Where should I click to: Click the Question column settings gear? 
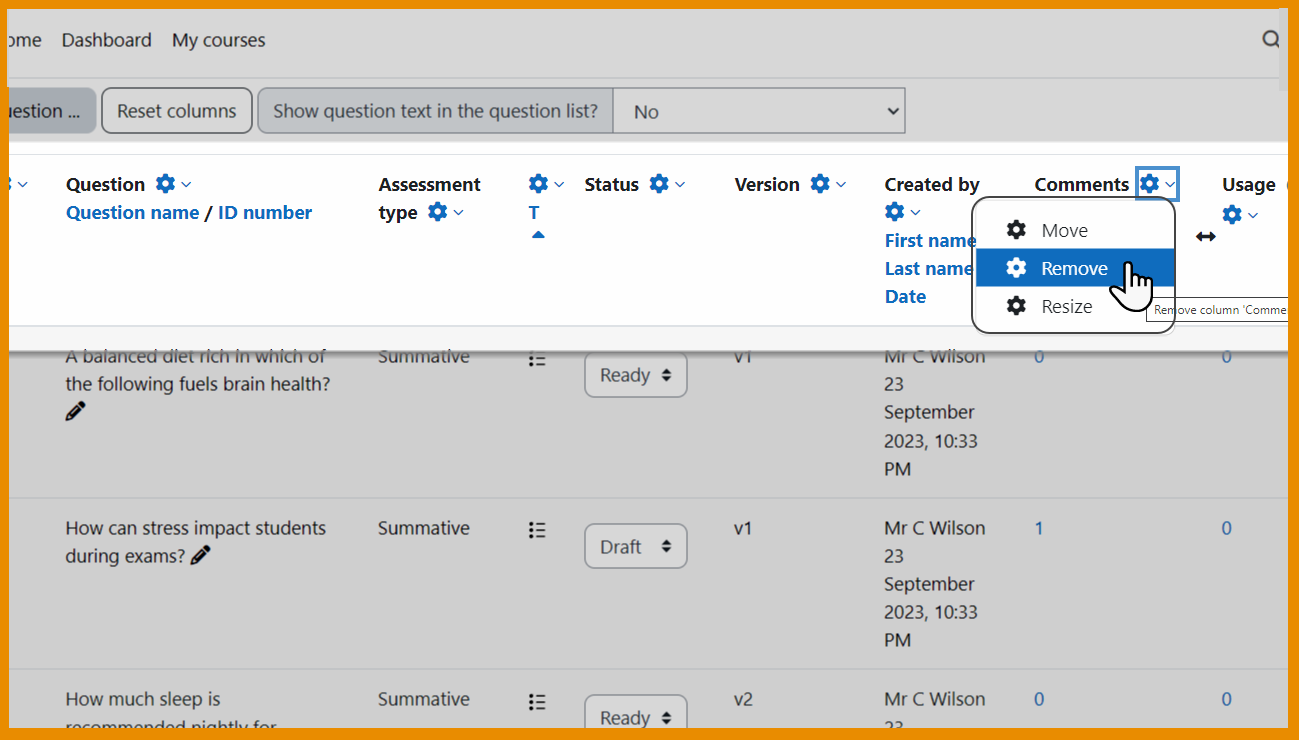[x=166, y=183]
